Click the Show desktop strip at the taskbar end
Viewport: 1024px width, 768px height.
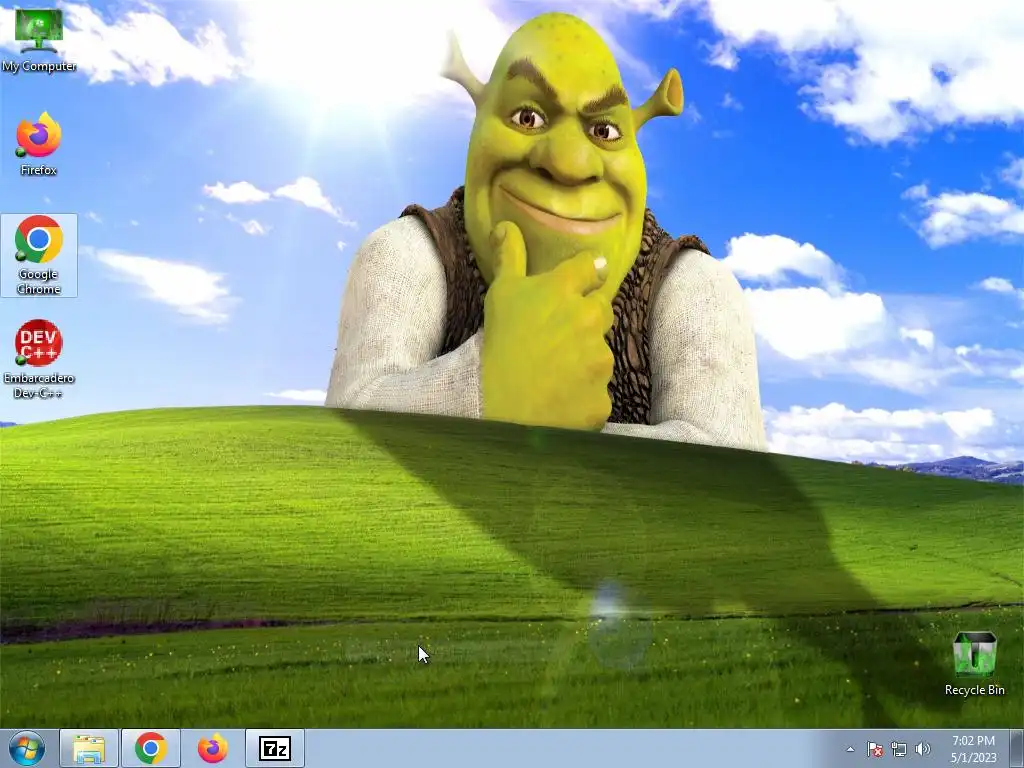coord(1019,748)
